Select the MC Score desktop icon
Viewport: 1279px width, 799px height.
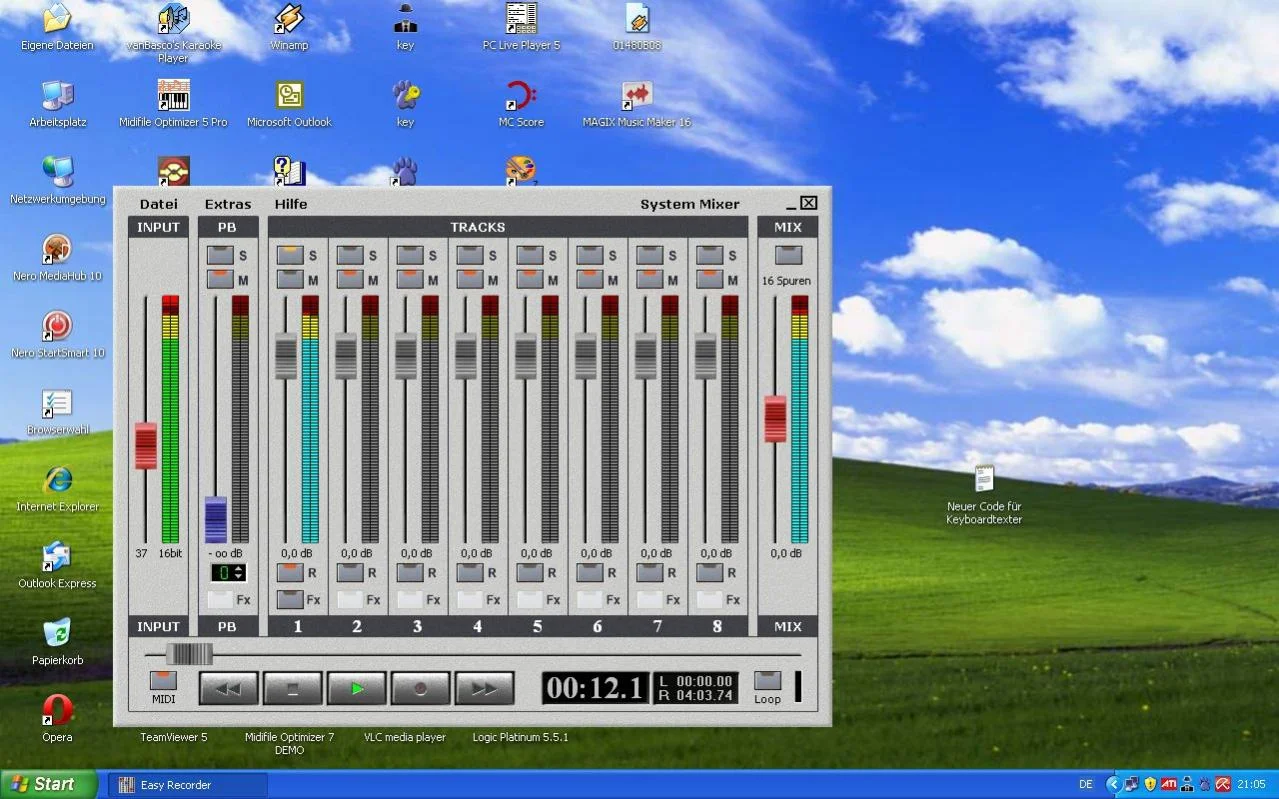[521, 97]
